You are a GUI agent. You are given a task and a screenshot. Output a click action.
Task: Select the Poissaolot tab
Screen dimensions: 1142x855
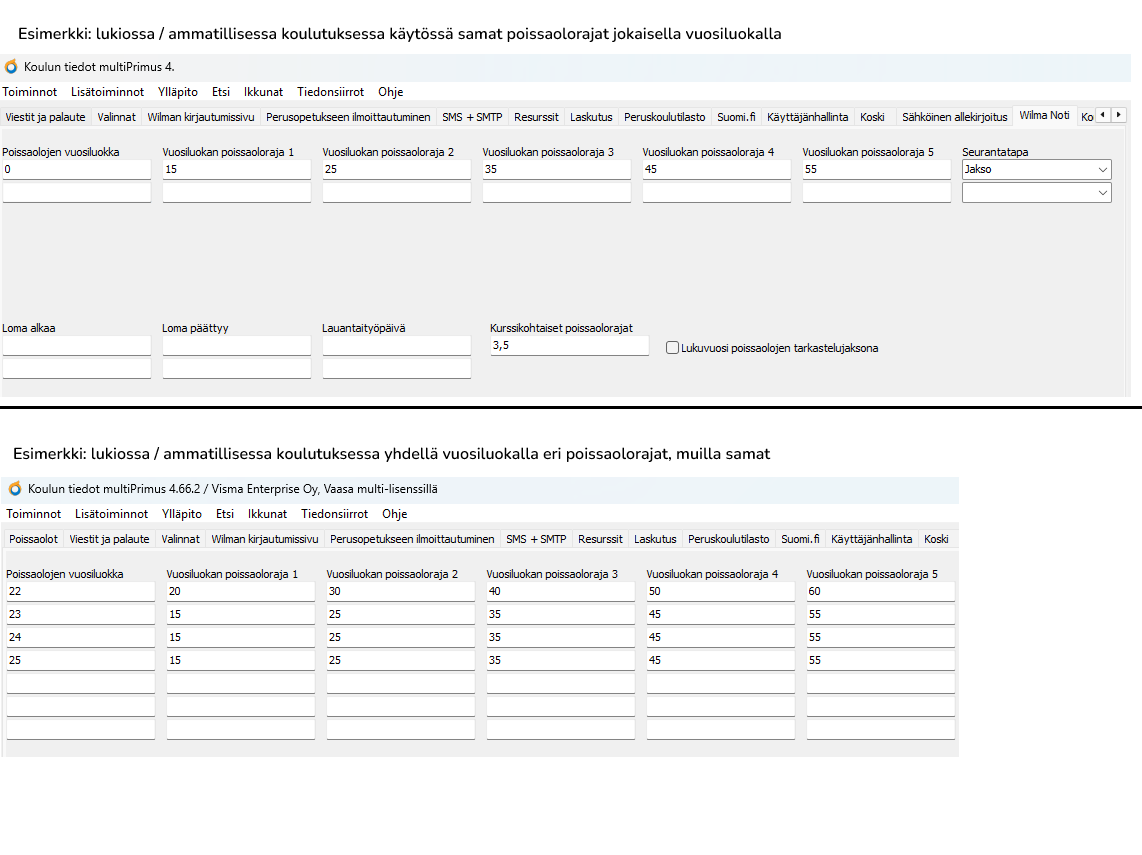33,539
